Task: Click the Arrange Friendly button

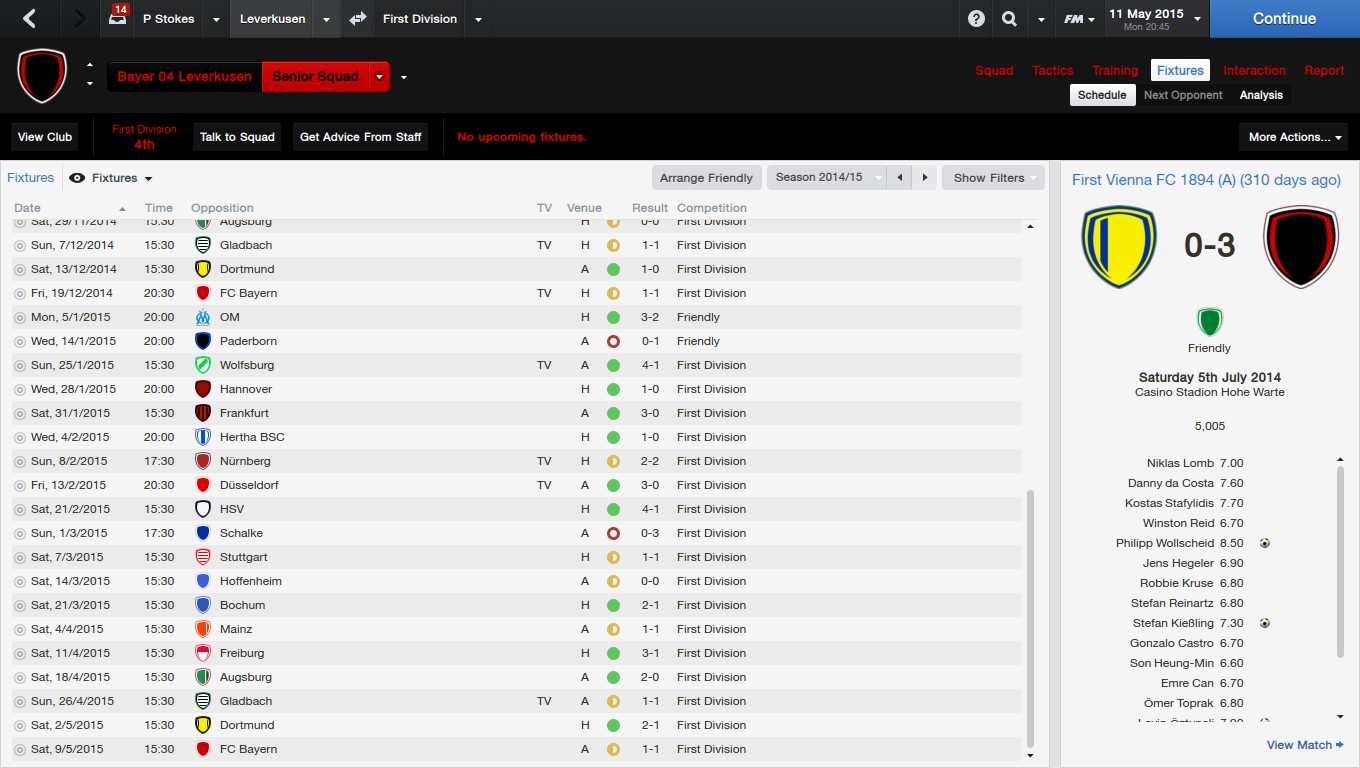Action: pos(706,178)
